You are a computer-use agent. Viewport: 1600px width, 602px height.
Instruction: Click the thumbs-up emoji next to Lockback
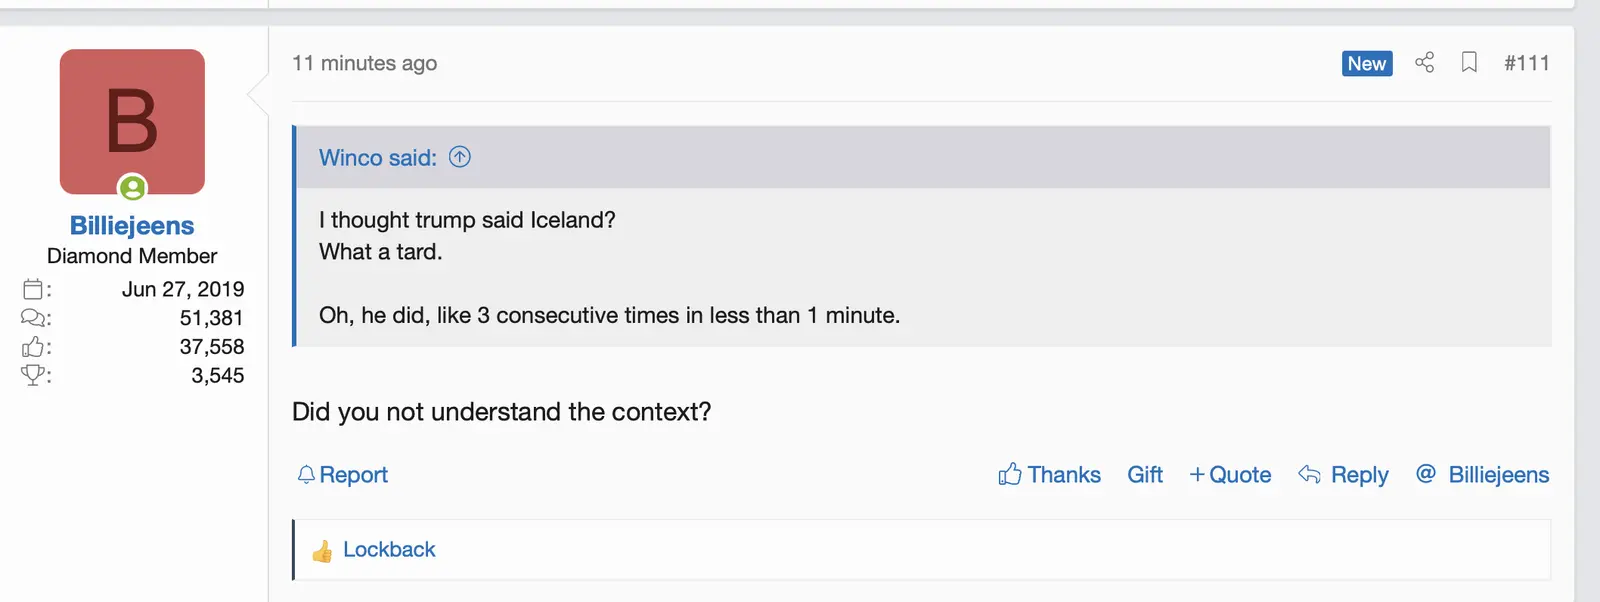coord(322,551)
